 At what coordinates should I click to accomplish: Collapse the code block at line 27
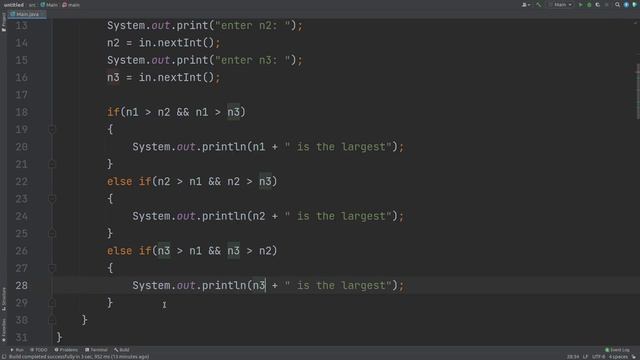click(52, 268)
